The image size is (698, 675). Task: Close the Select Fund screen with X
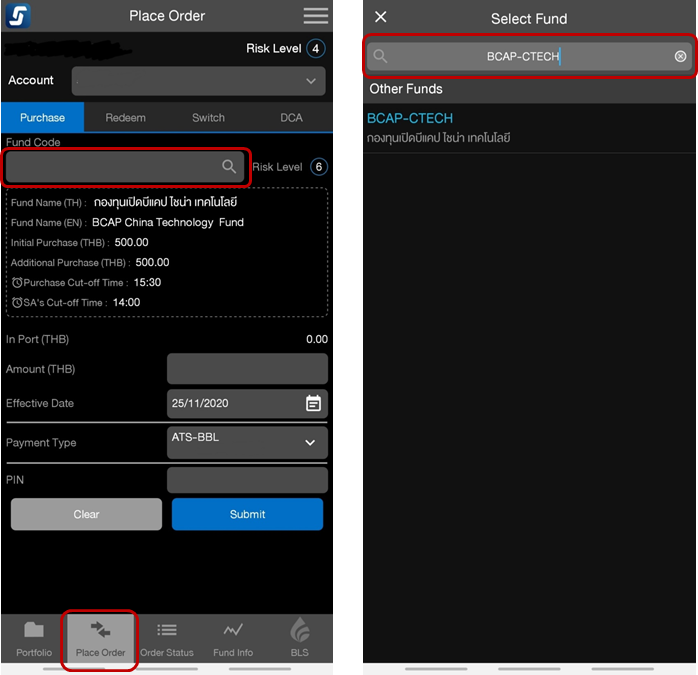click(380, 17)
